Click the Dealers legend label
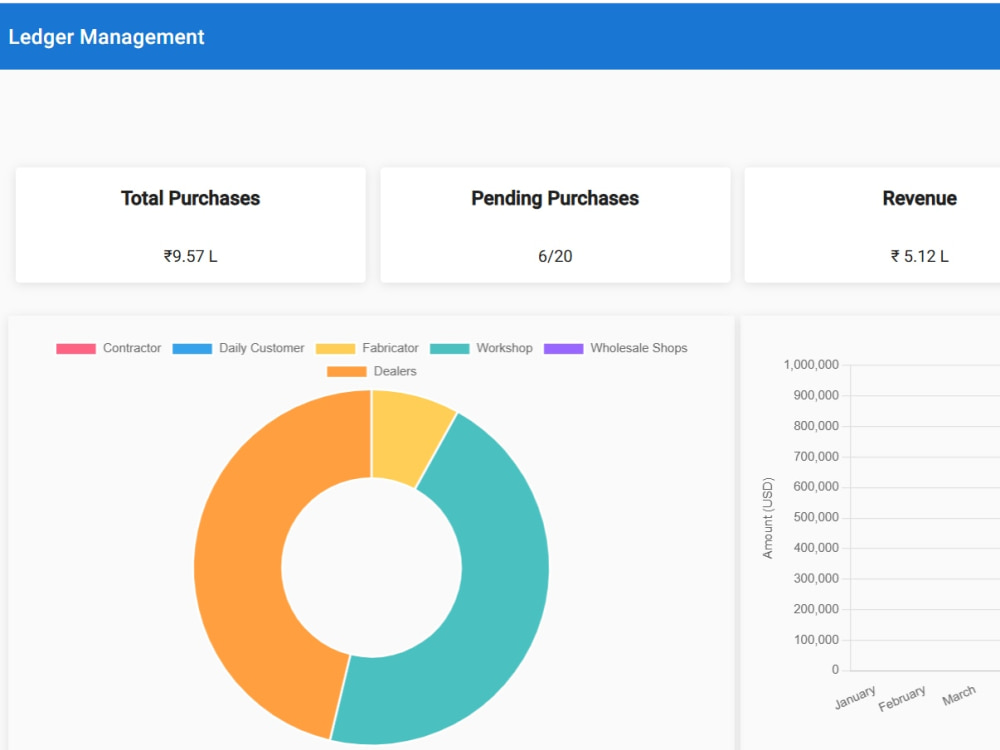The width and height of the screenshot is (1000, 750). point(395,371)
